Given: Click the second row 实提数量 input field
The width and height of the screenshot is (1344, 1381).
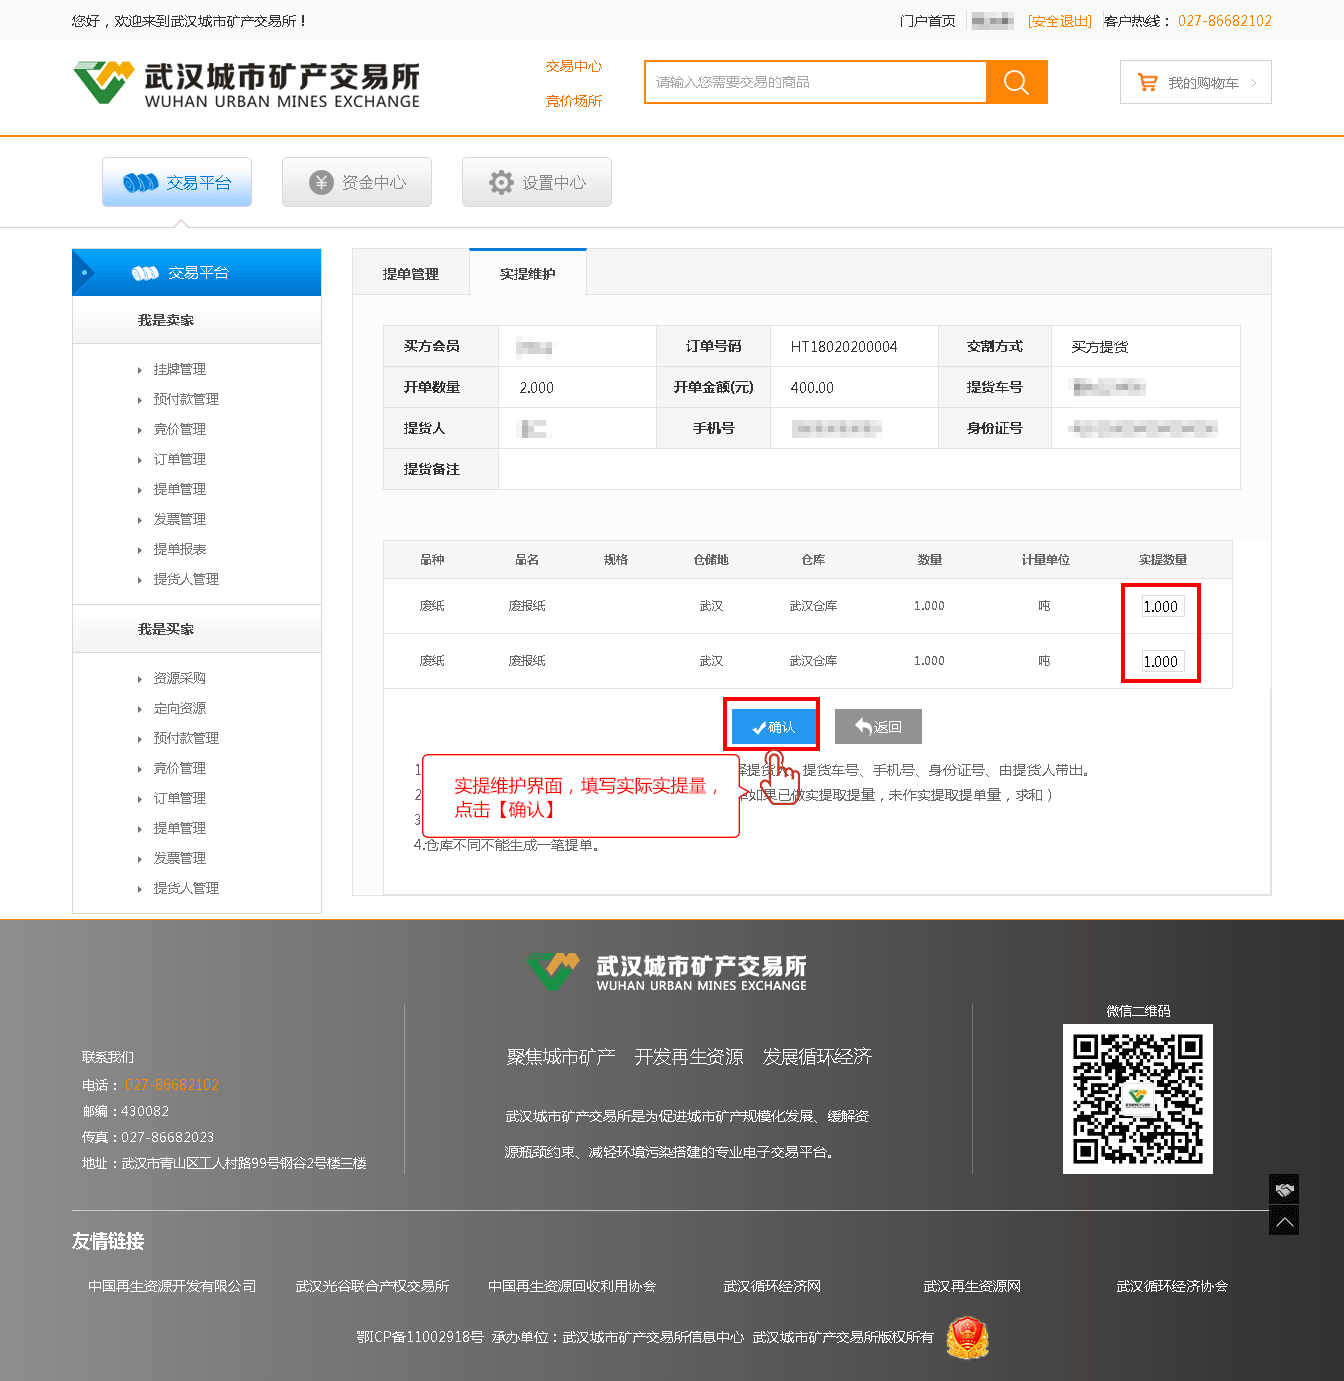Looking at the screenshot, I should click(1161, 661).
